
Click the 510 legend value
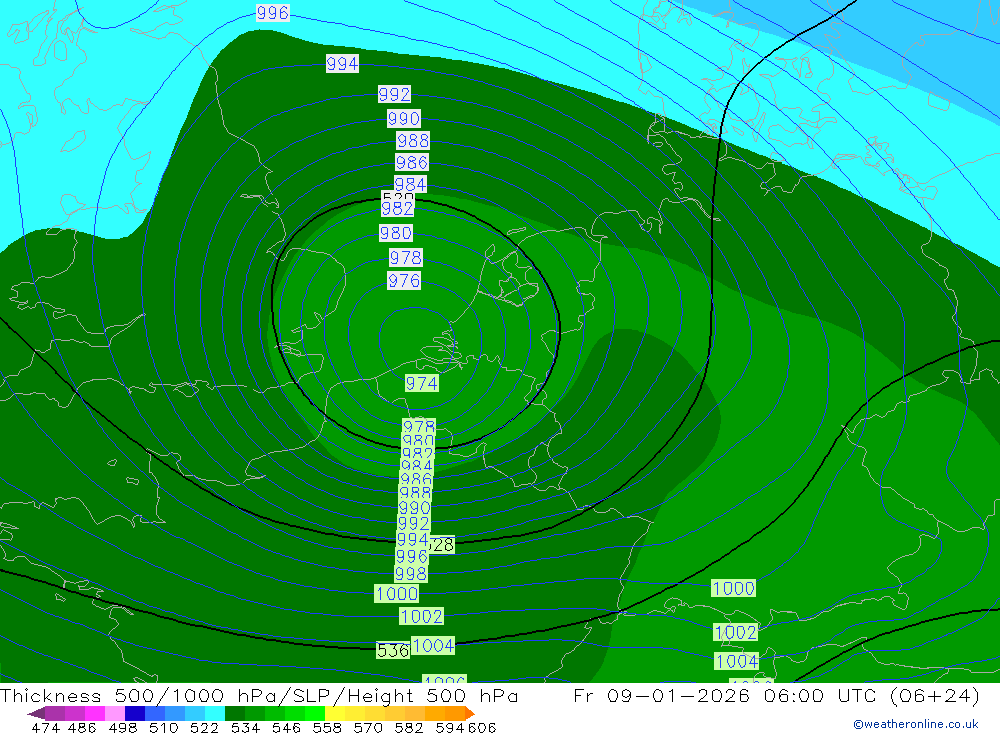[x=163, y=727]
